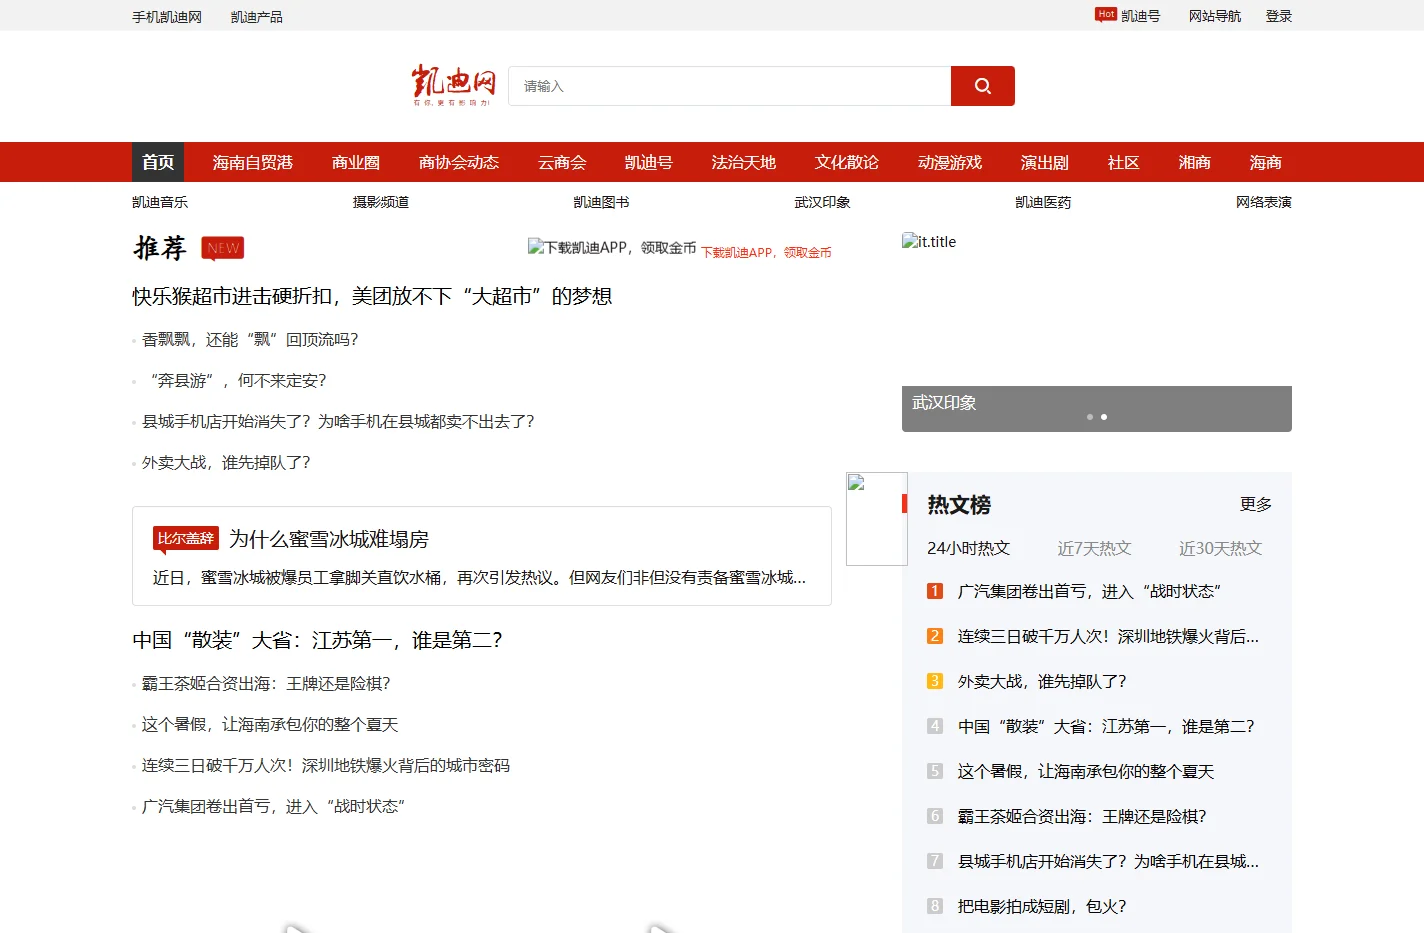Open the 云商会 navigation item
Image resolution: width=1424 pixels, height=933 pixels.
[562, 162]
